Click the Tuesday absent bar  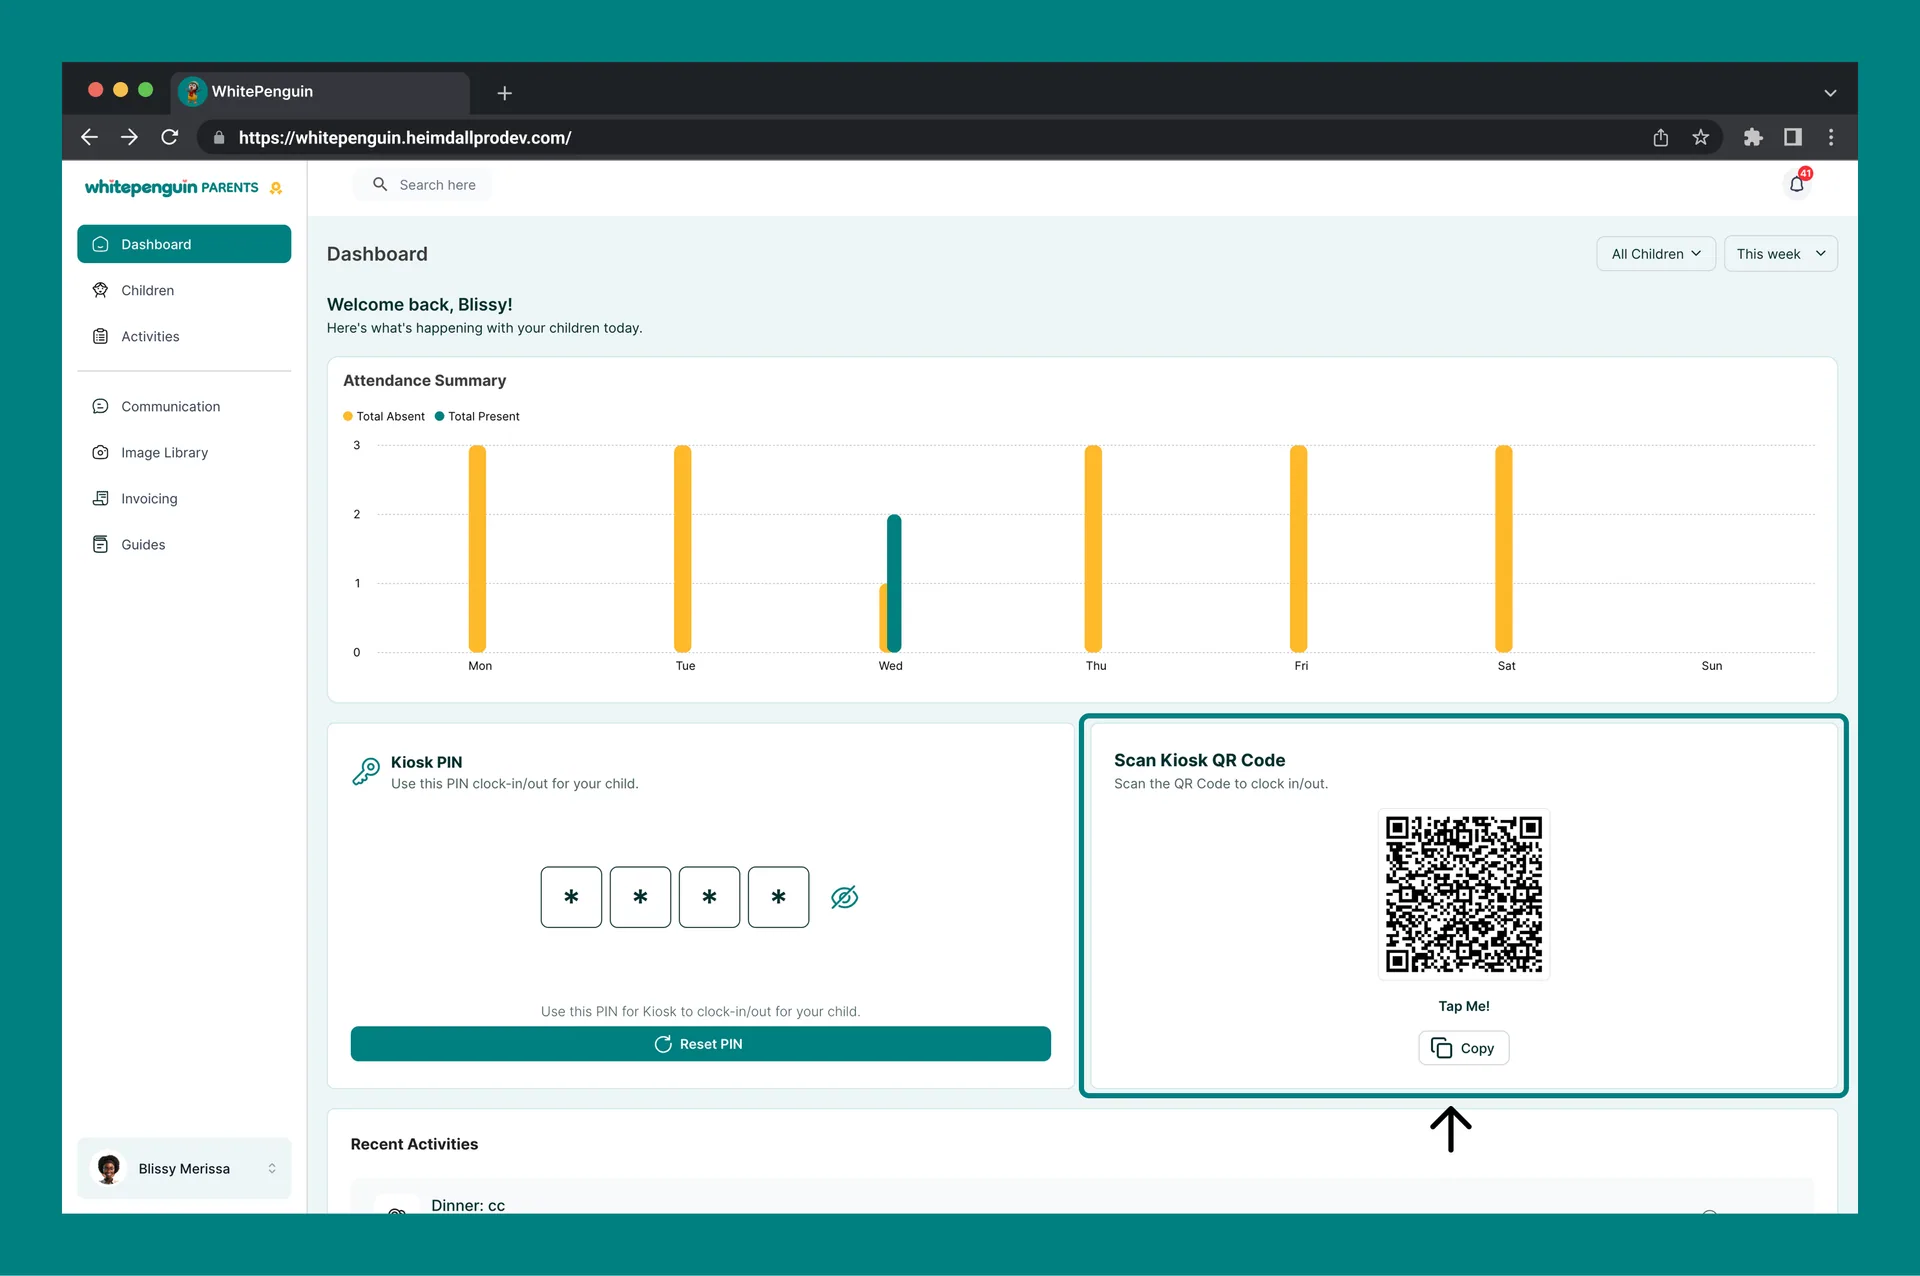pos(683,549)
